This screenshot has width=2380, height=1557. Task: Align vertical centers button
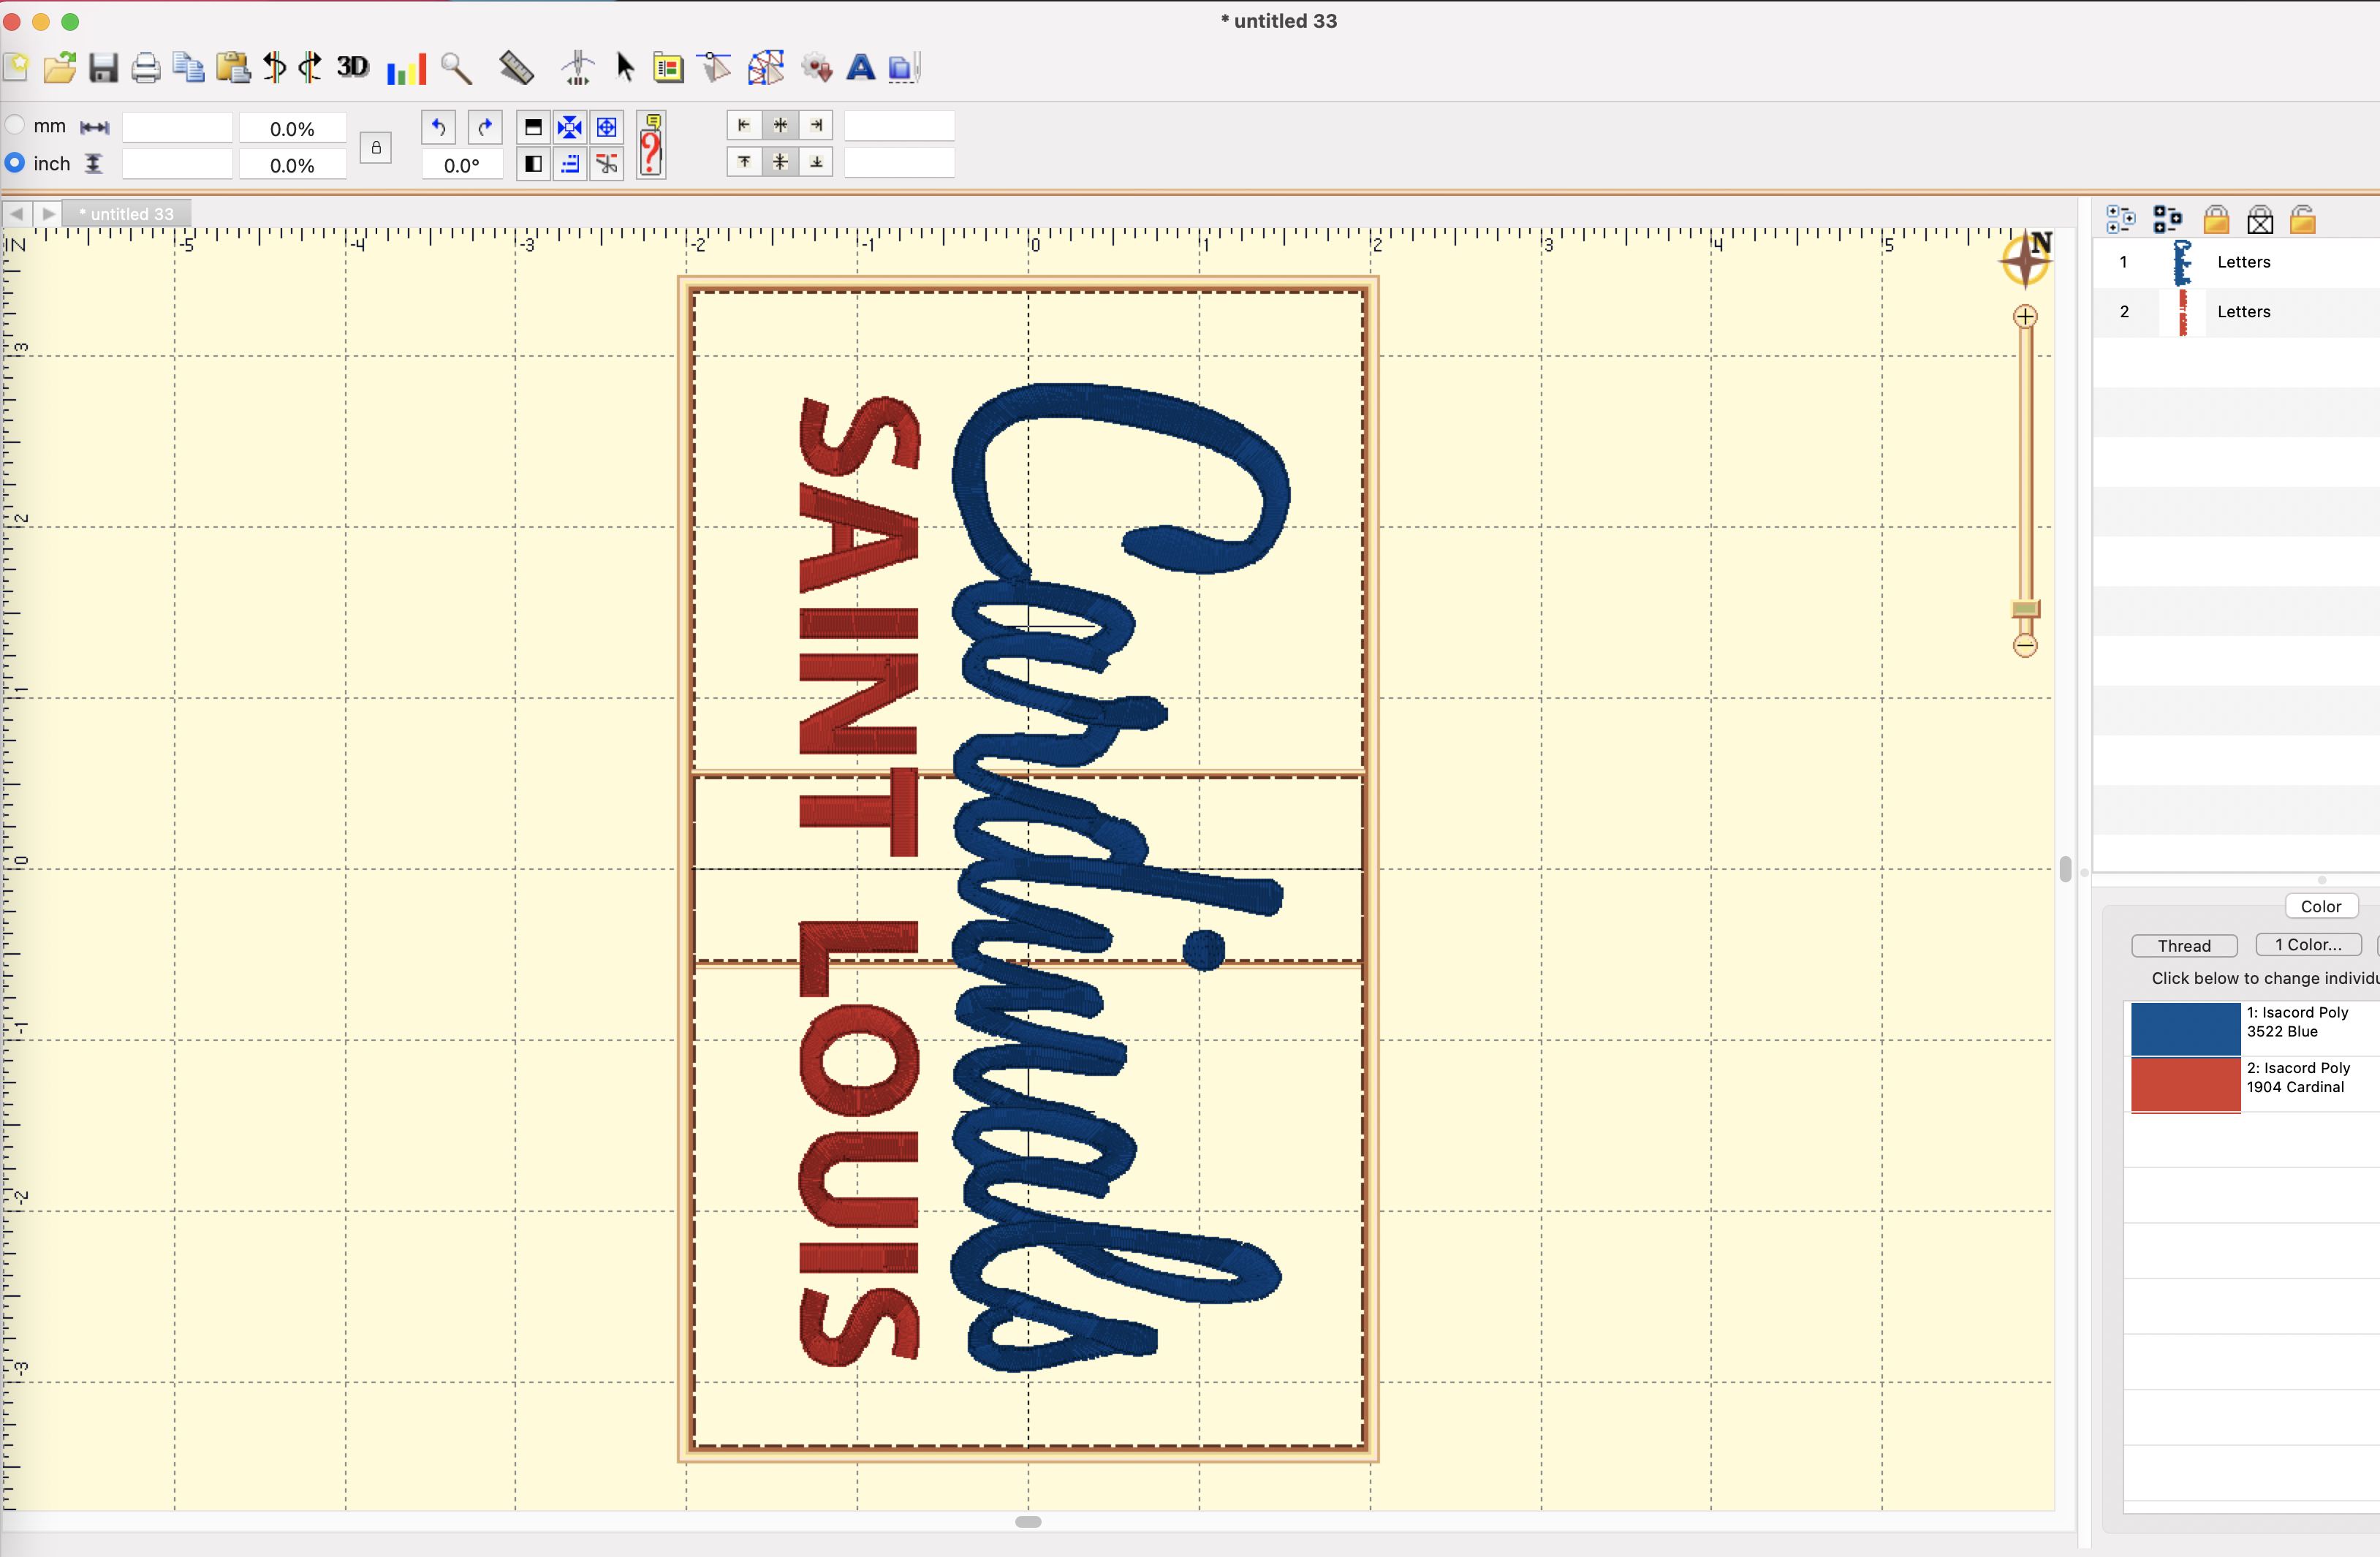pos(780,162)
